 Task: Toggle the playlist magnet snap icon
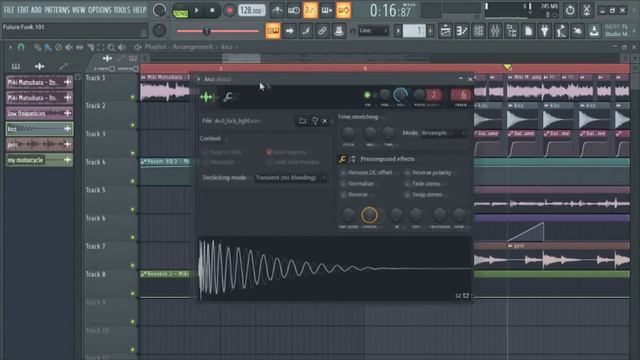click(21, 47)
